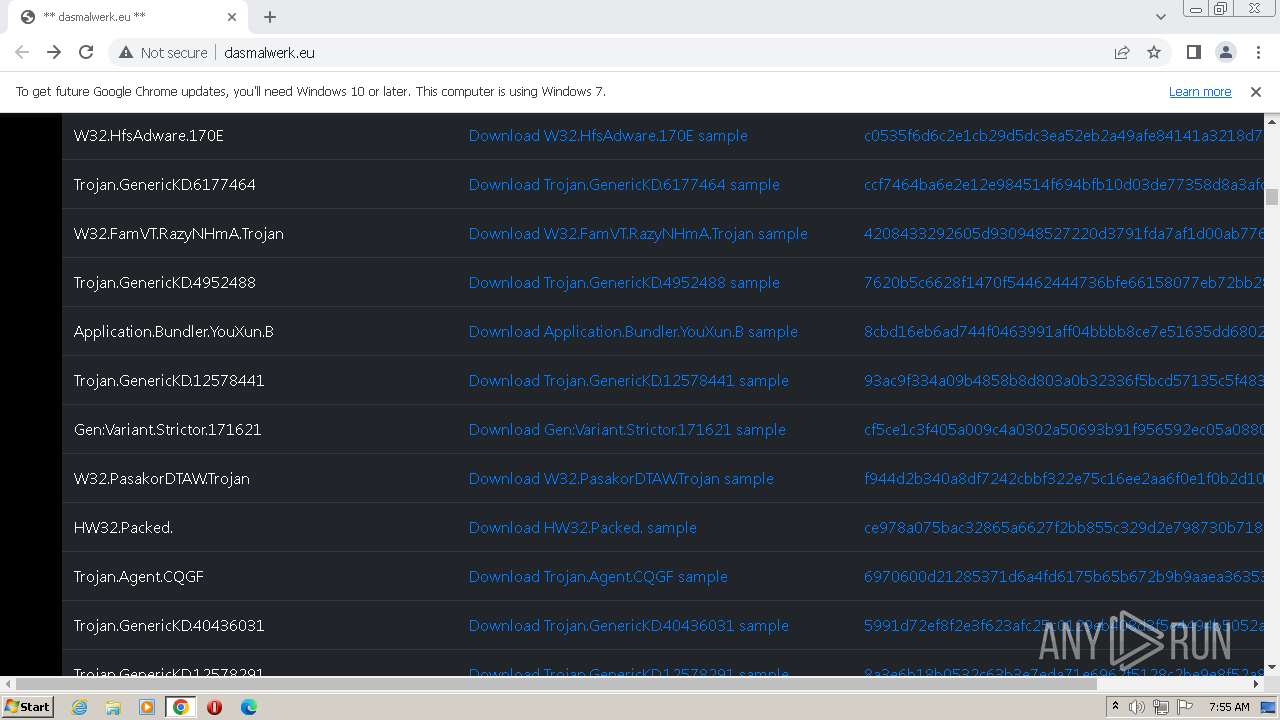Open hash link starting with 8cbd16eb6ad7

[x=1064, y=331]
